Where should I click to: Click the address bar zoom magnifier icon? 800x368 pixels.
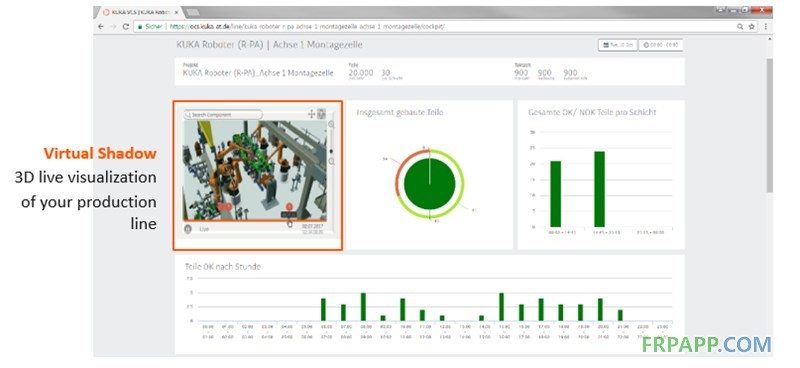click(x=740, y=27)
